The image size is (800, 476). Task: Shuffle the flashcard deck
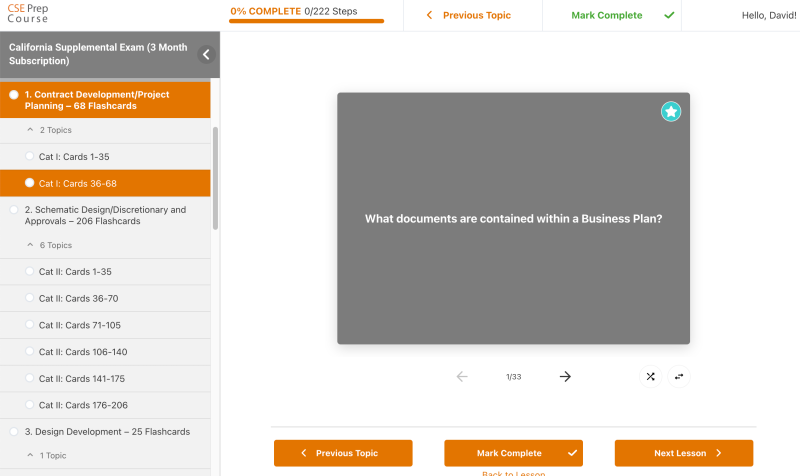(650, 377)
